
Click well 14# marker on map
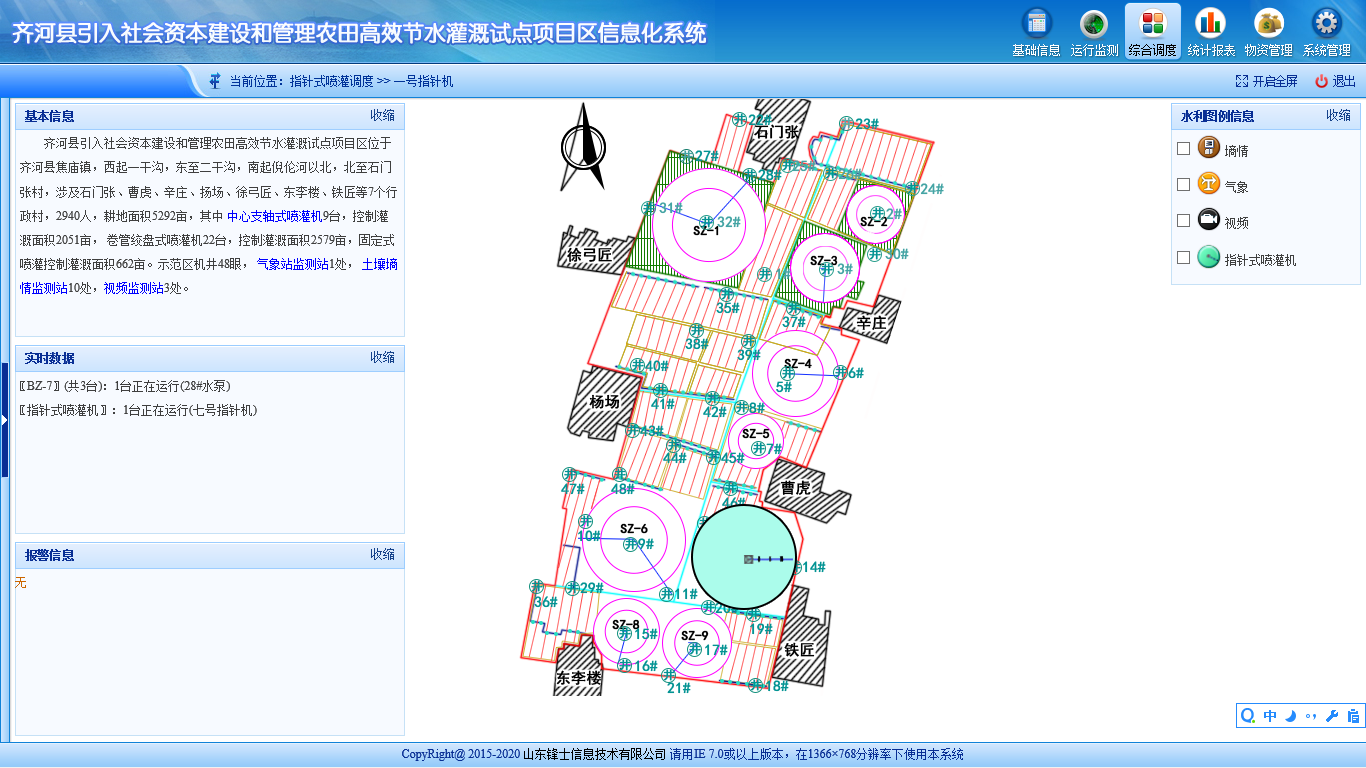click(798, 567)
